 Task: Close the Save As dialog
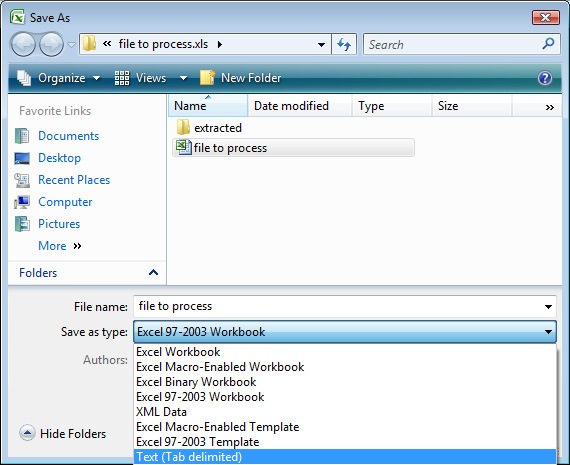[x=545, y=17]
